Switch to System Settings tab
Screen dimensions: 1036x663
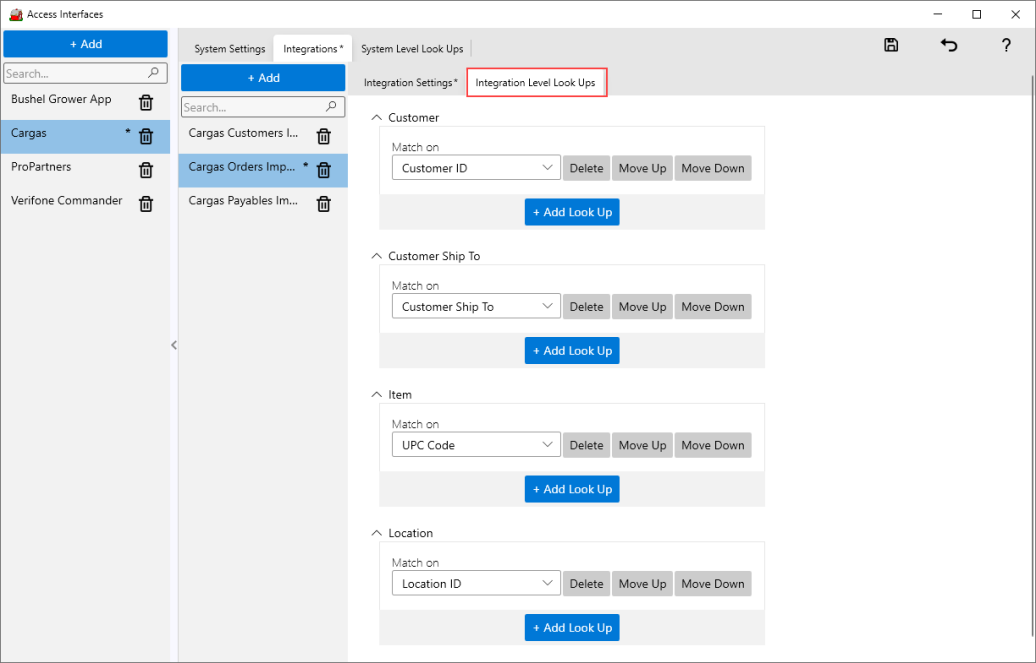click(230, 49)
